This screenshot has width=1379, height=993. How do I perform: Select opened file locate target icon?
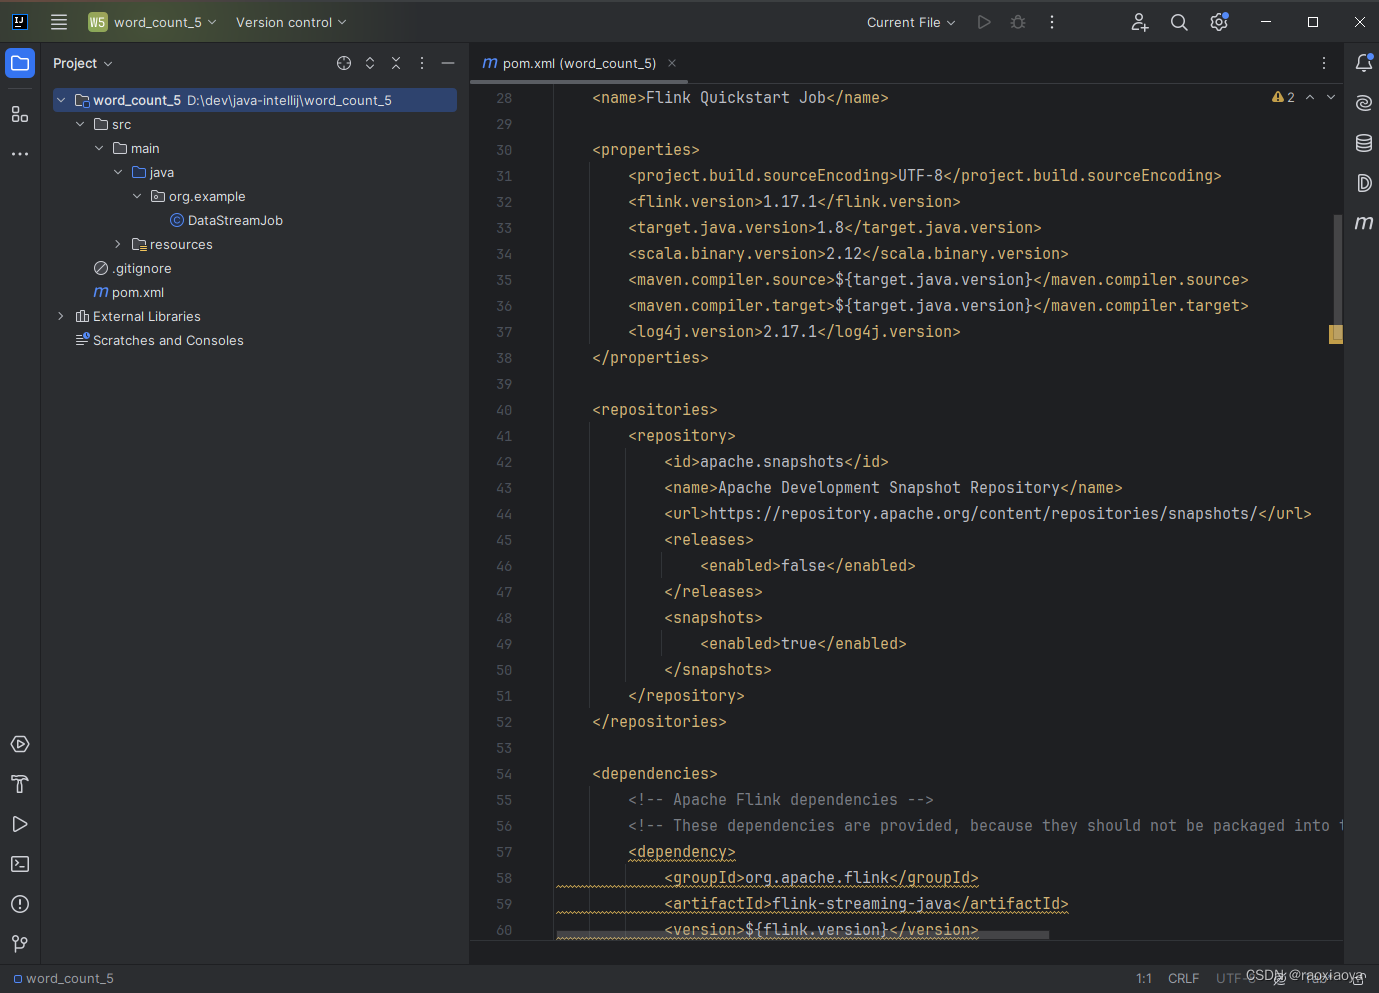tap(344, 63)
